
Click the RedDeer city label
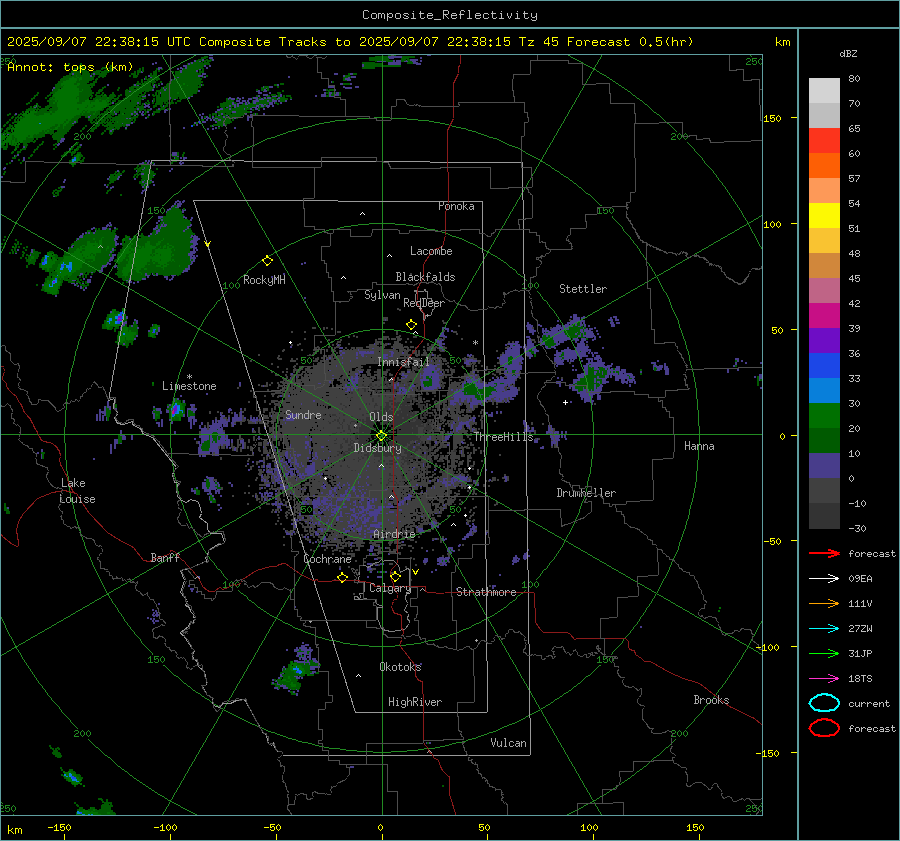click(424, 303)
